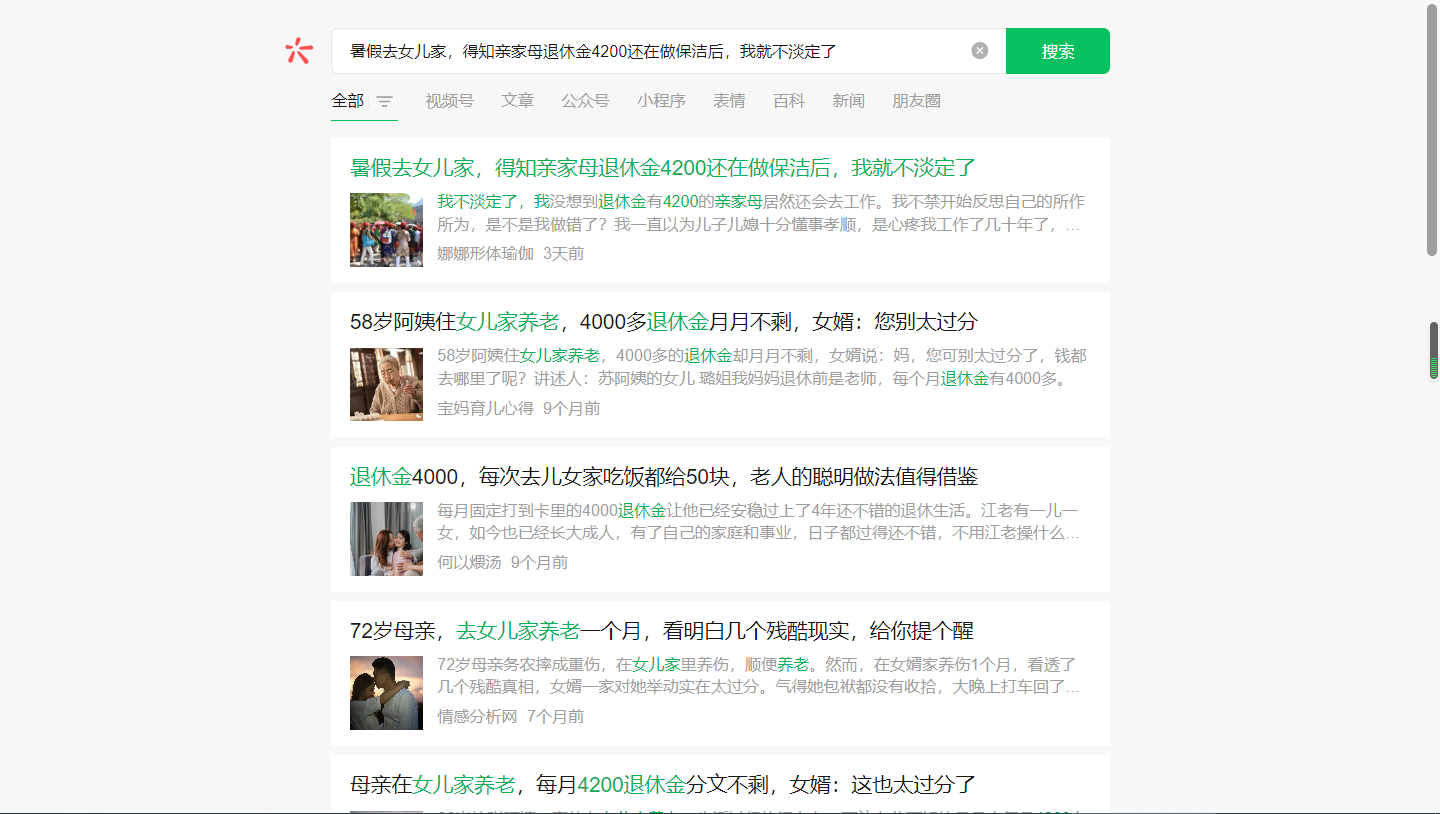This screenshot has width=1440, height=814.
Task: Click the source name 宝妈育儿心得
Action: click(485, 408)
